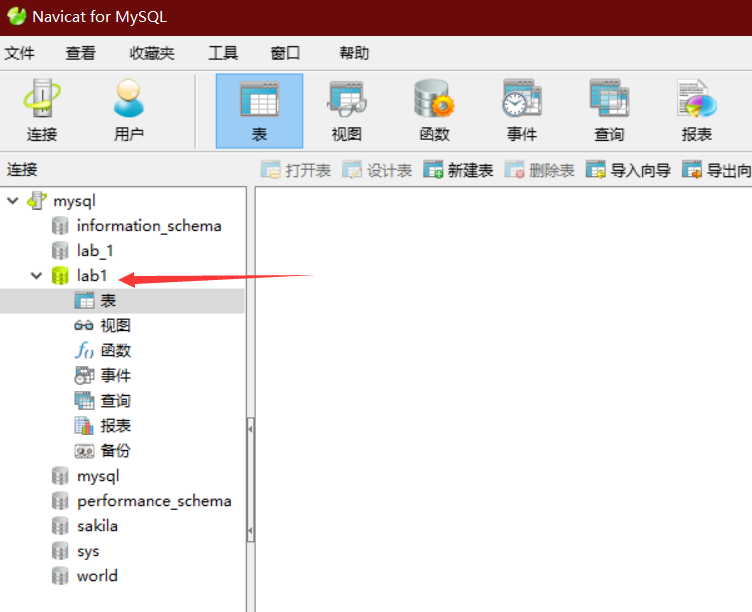This screenshot has height=612, width=752.
Task: Select the lab_1 database label
Action: coord(95,250)
